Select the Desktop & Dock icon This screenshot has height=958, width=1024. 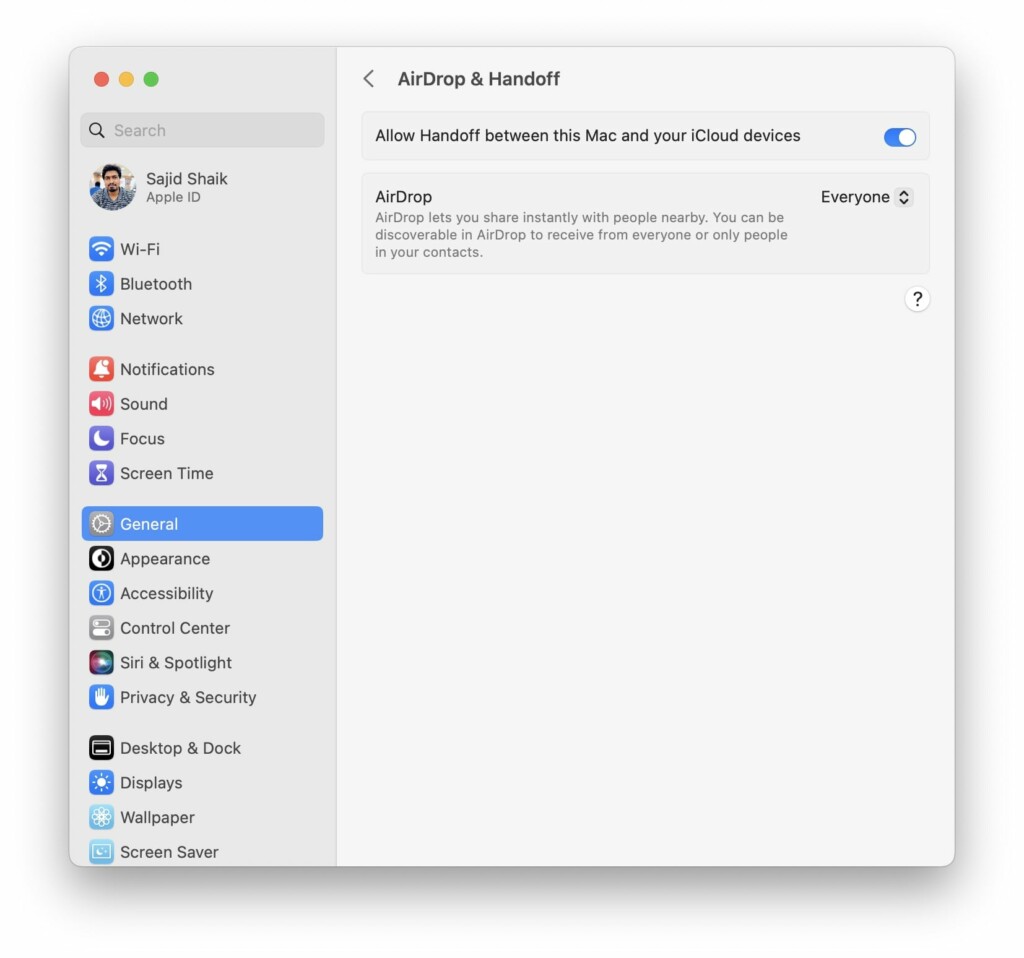click(101, 748)
